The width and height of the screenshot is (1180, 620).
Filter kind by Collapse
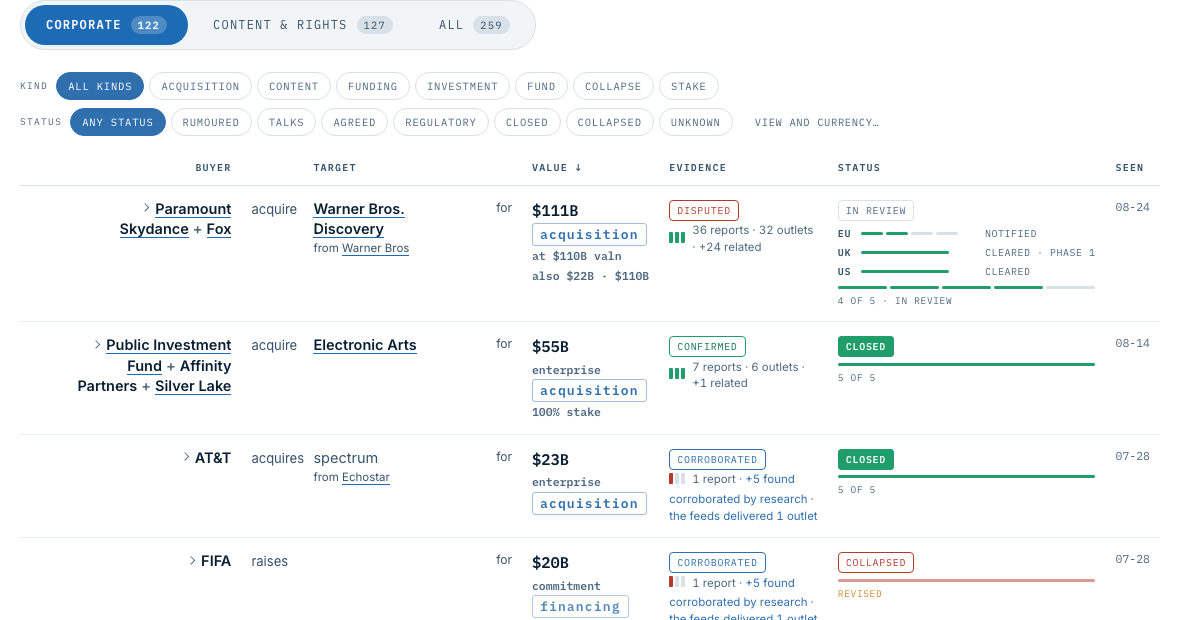(x=613, y=86)
